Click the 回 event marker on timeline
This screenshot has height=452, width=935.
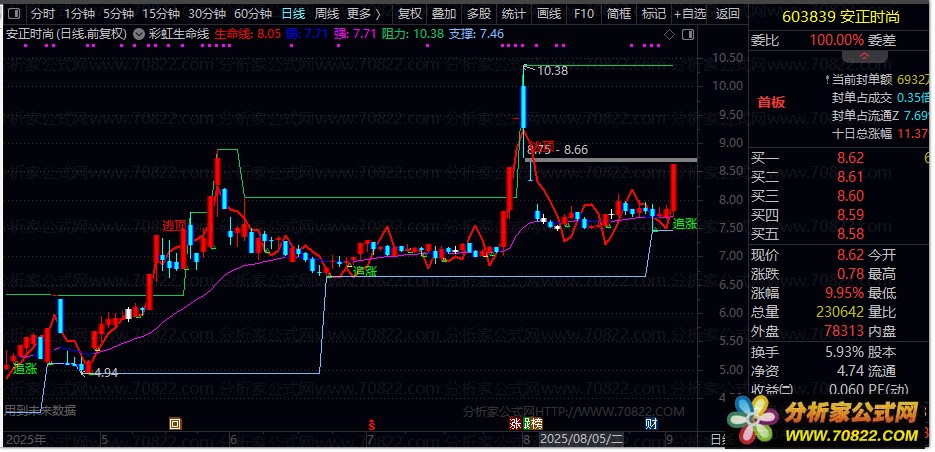coord(175,425)
